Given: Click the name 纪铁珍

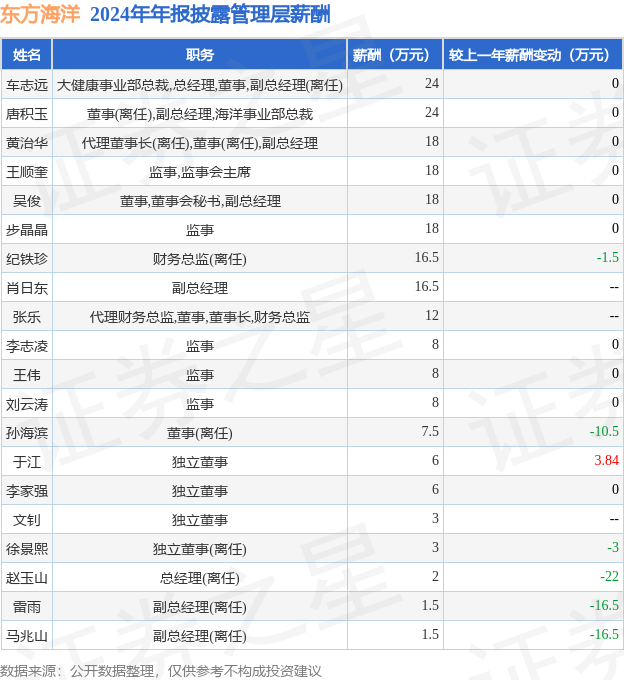Looking at the screenshot, I should click(x=26, y=259).
